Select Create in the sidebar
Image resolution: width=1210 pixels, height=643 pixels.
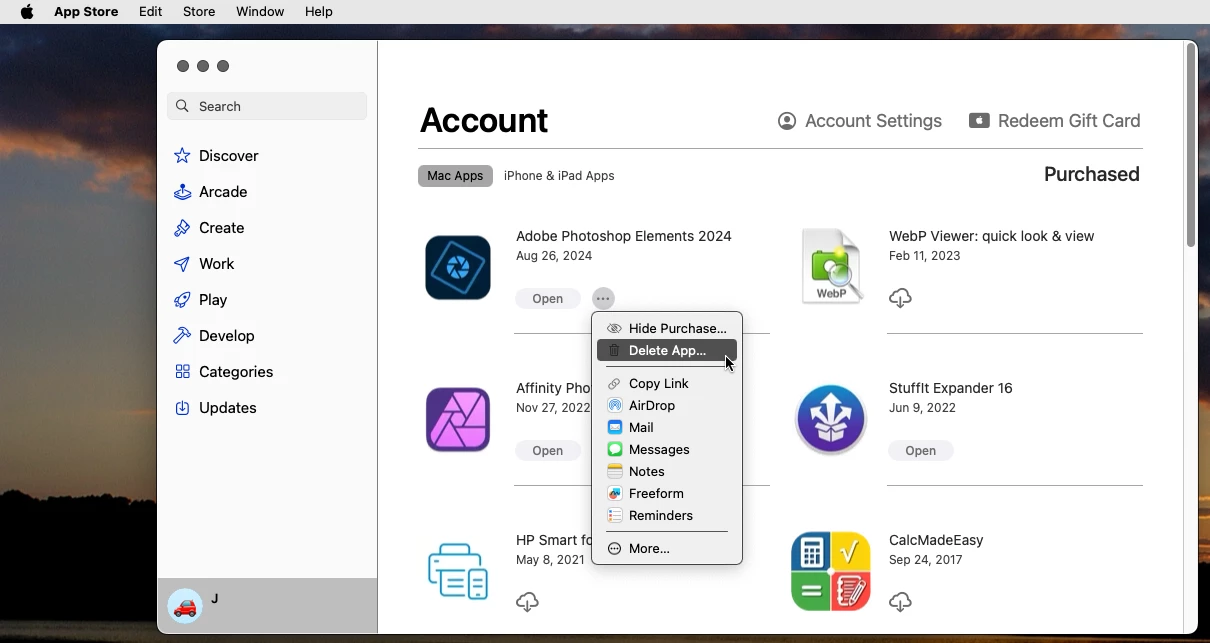(209, 228)
